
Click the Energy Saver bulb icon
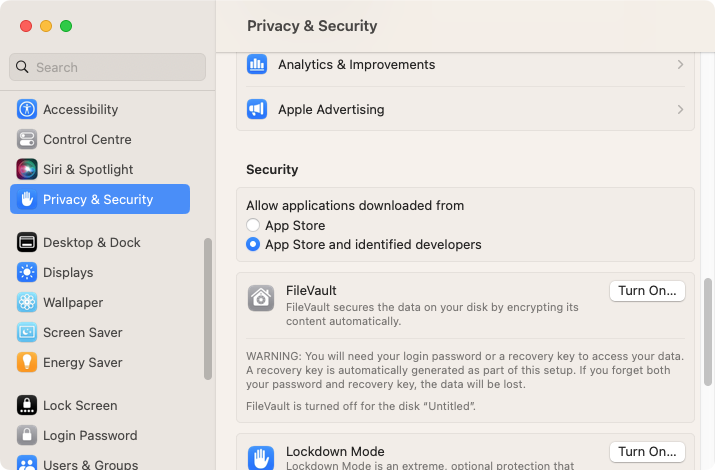pyautogui.click(x=27, y=362)
